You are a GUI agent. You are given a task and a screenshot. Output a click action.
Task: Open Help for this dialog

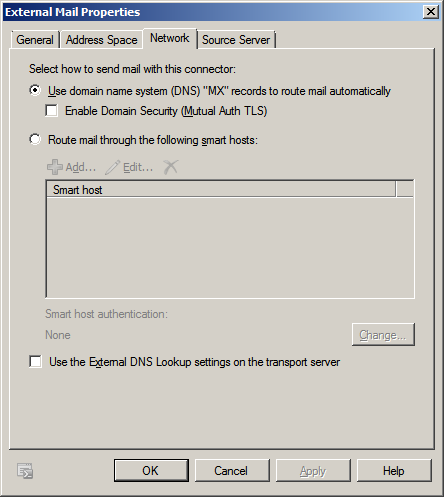[394, 471]
